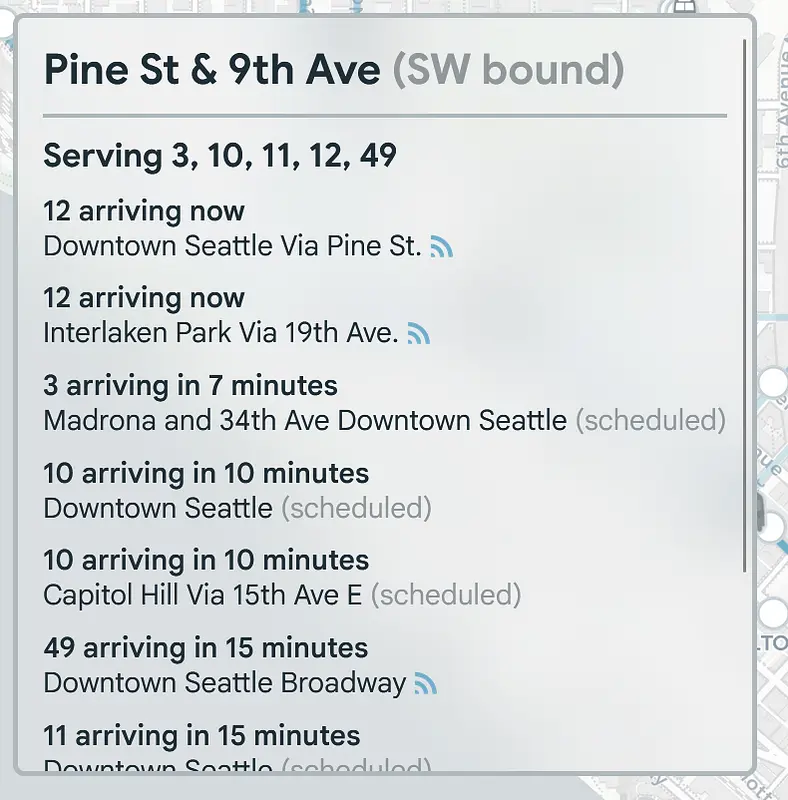Image resolution: width=788 pixels, height=800 pixels.
Task: Click the partial stop icon above the popup's top-right corner
Action: [683, 6]
